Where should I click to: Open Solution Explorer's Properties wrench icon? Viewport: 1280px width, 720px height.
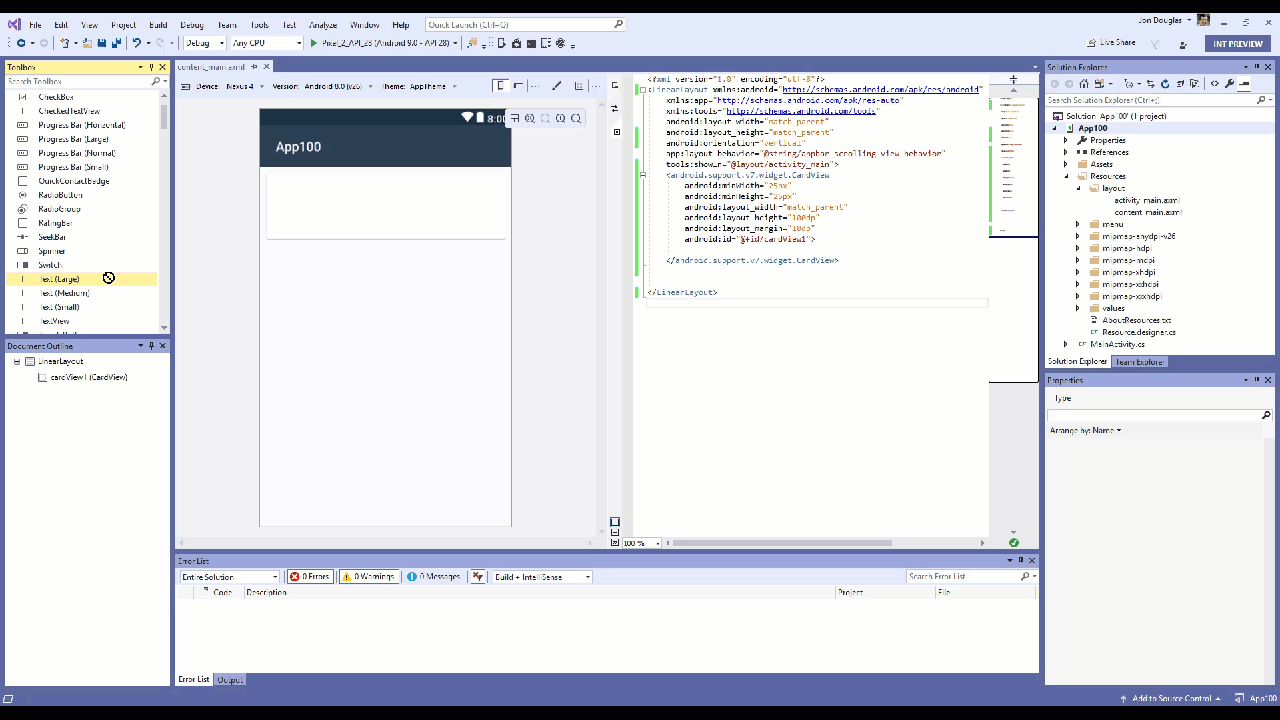(1230, 83)
